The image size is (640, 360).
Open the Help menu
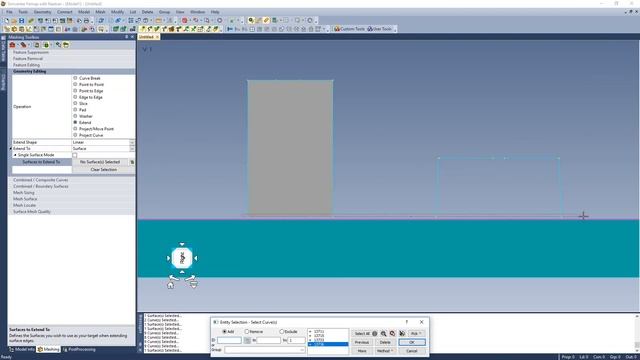pyautogui.click(x=215, y=12)
